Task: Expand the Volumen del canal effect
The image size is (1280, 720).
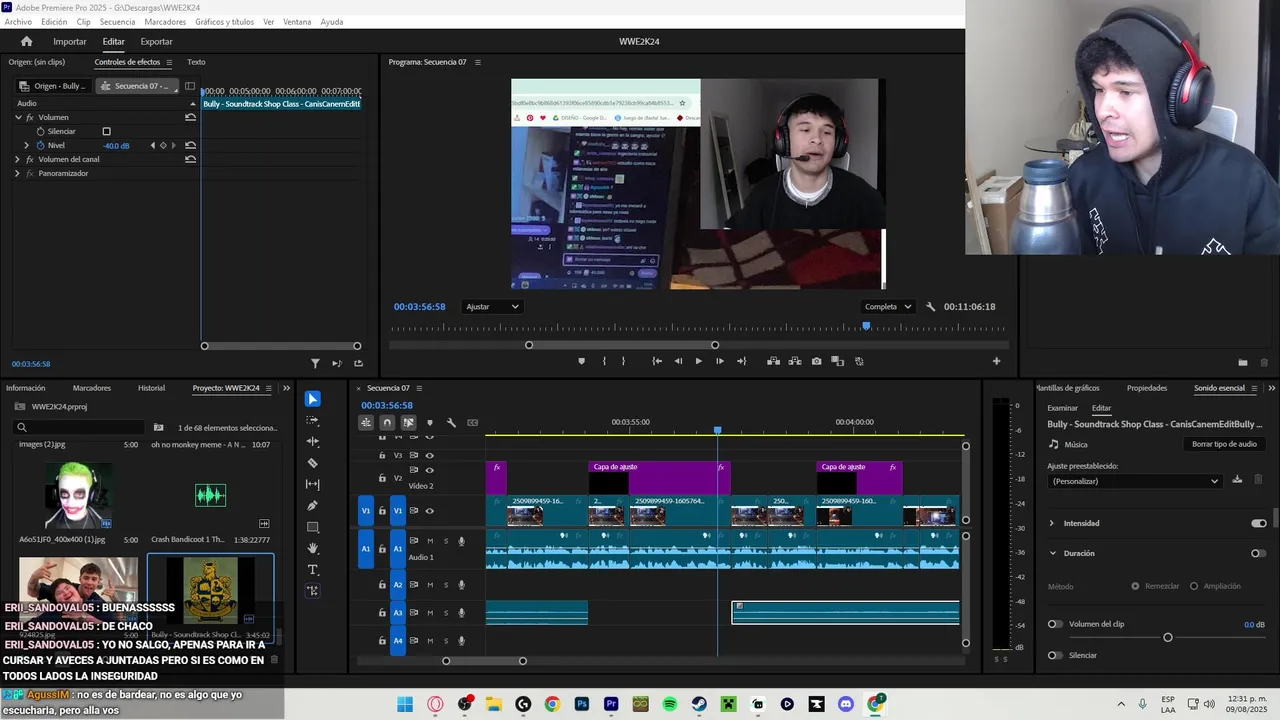Action: point(17,159)
